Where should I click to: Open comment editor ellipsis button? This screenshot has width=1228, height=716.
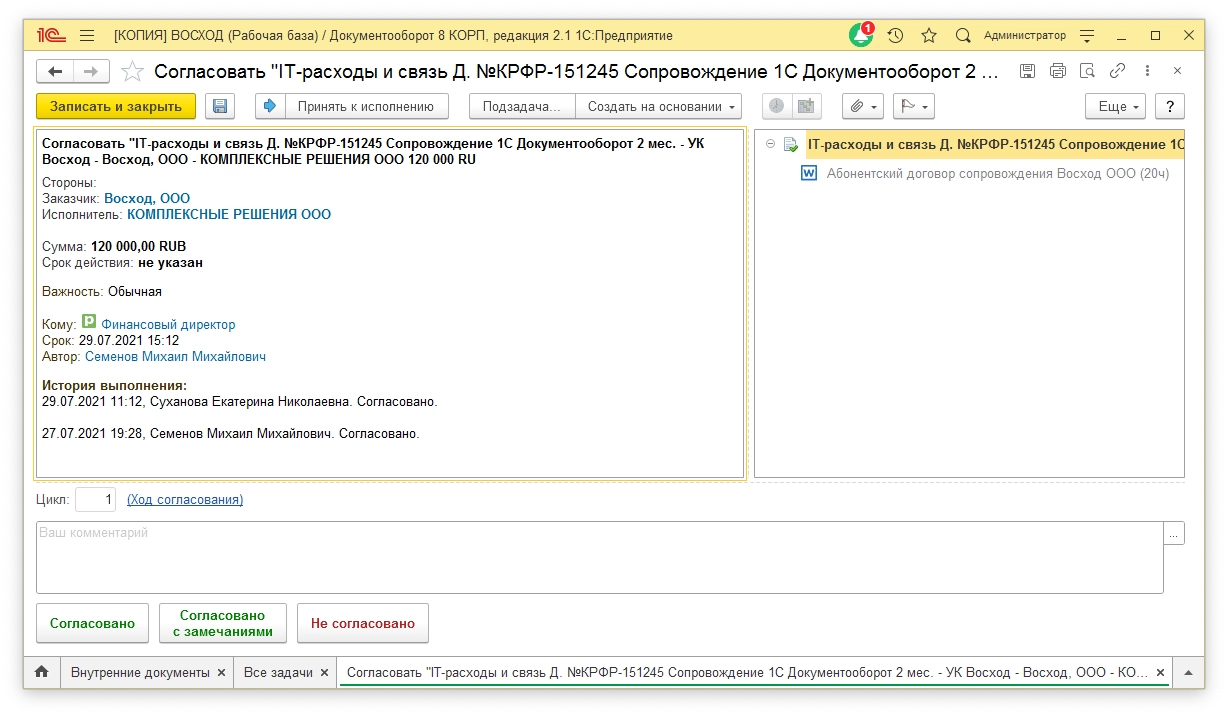pos(1174,533)
